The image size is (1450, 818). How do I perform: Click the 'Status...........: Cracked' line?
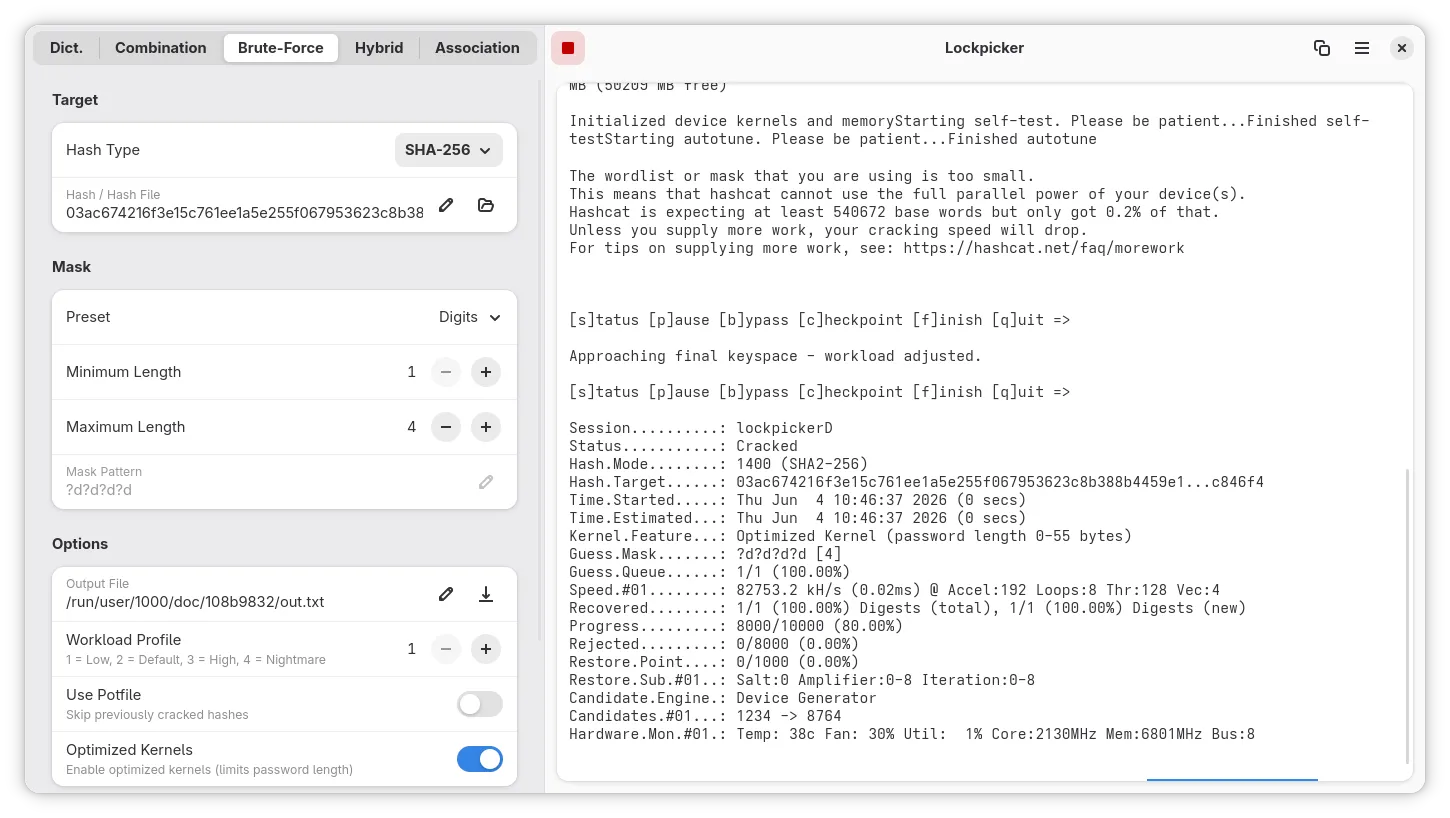(x=683, y=446)
